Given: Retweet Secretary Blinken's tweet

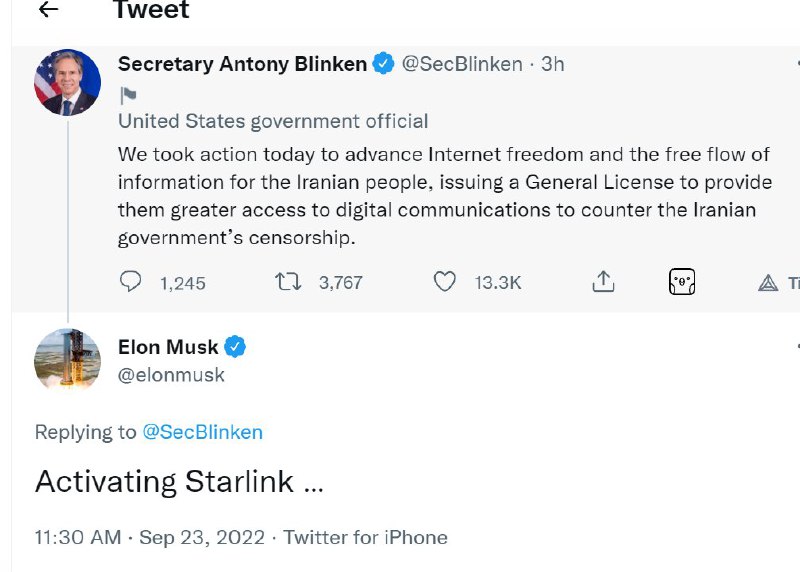Looking at the screenshot, I should click(x=288, y=282).
